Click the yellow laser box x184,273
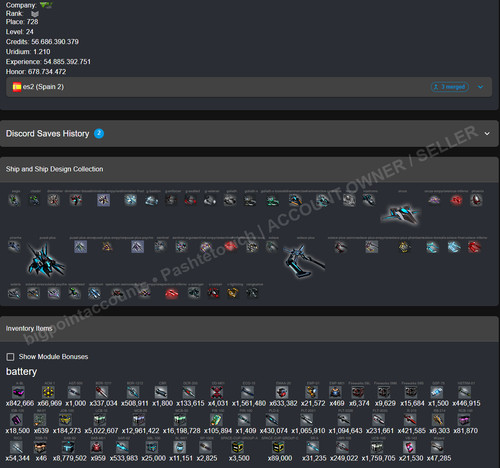 click(65, 419)
